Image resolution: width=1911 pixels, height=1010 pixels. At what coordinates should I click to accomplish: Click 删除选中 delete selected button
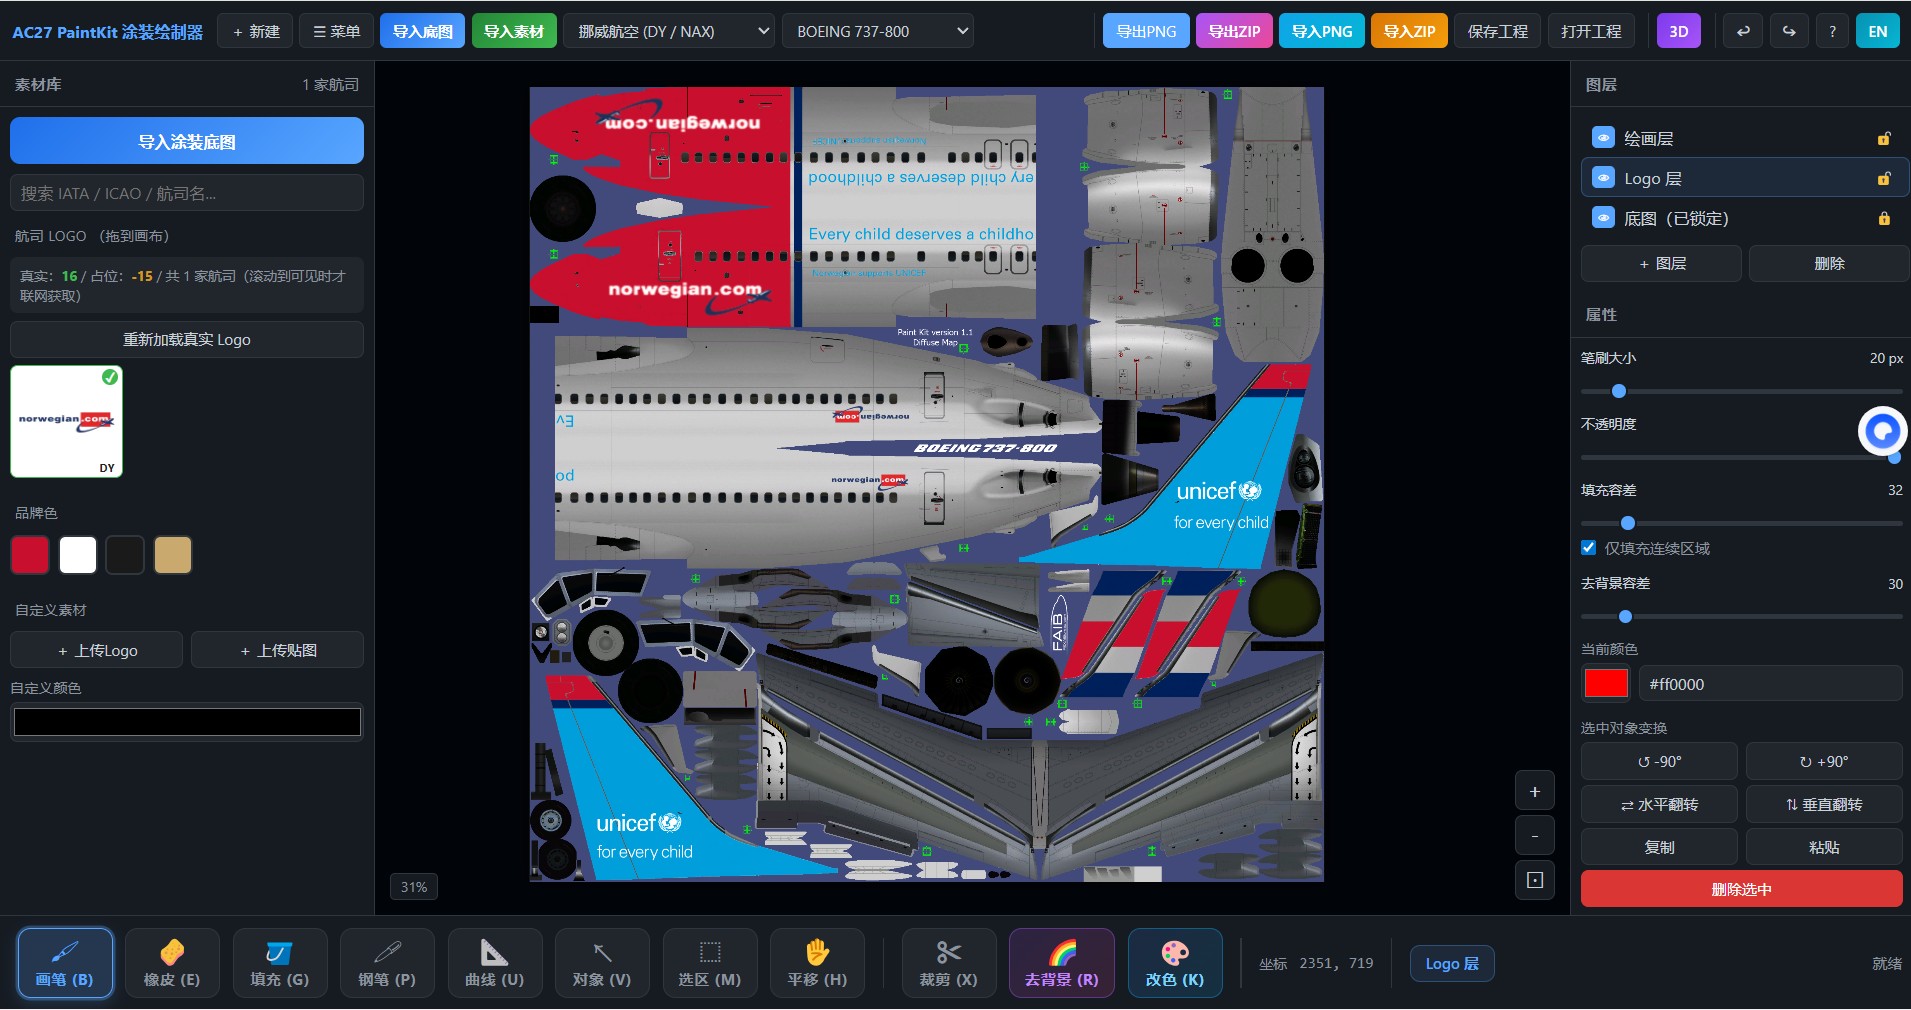[1741, 889]
